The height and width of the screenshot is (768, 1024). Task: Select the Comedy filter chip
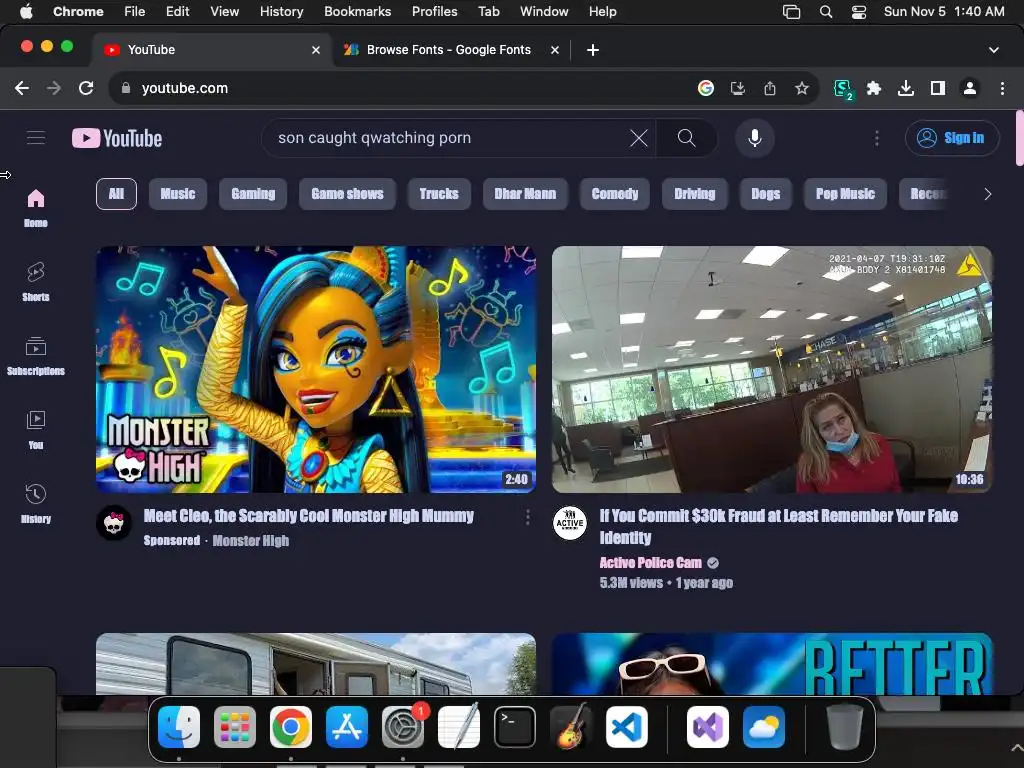point(615,194)
